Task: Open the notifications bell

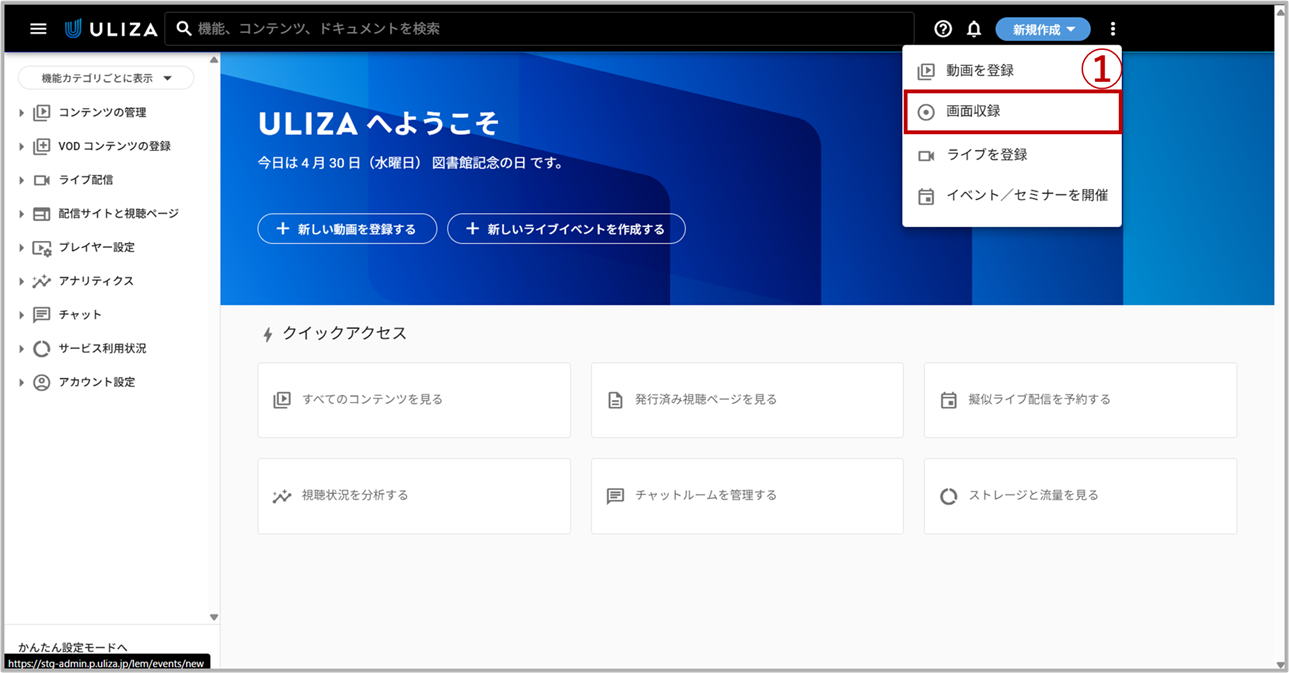Action: click(x=974, y=29)
